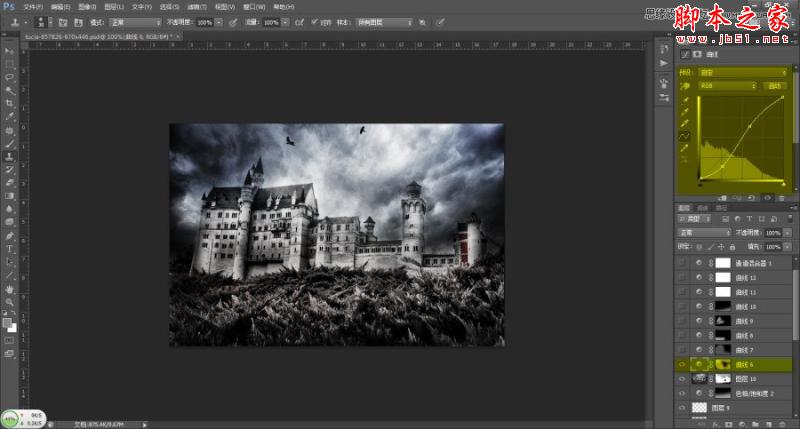Create new group folder icon

coord(756,424)
